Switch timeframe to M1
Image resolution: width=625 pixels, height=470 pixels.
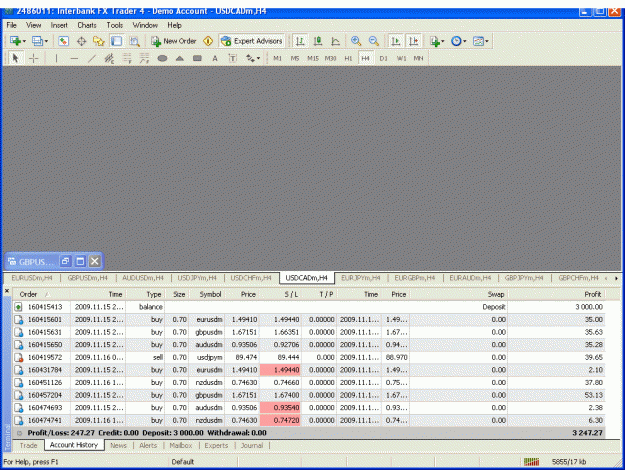pyautogui.click(x=277, y=58)
